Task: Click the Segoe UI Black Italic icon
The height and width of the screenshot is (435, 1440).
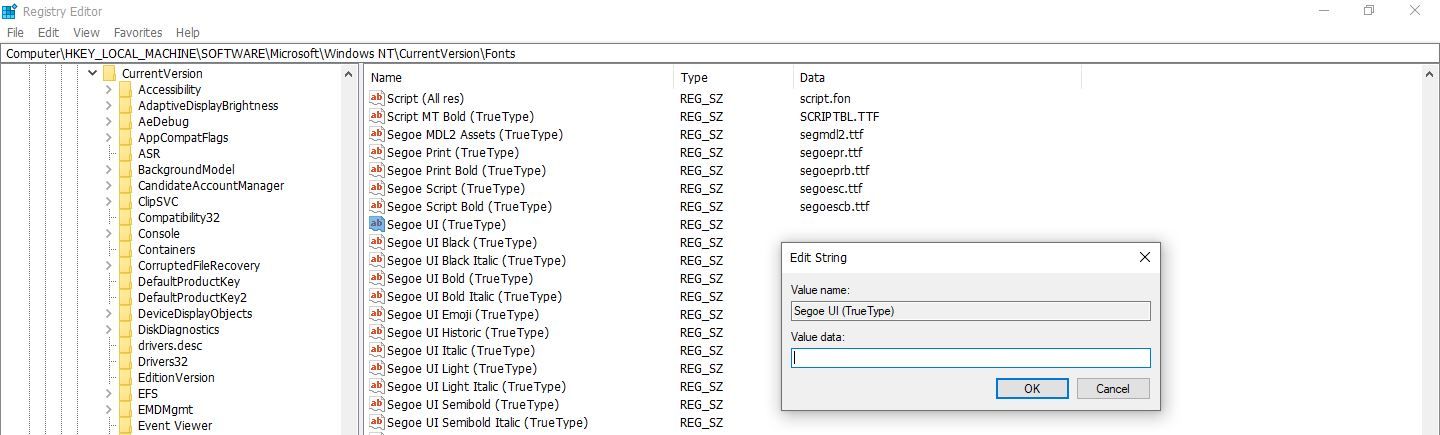Action: (377, 260)
